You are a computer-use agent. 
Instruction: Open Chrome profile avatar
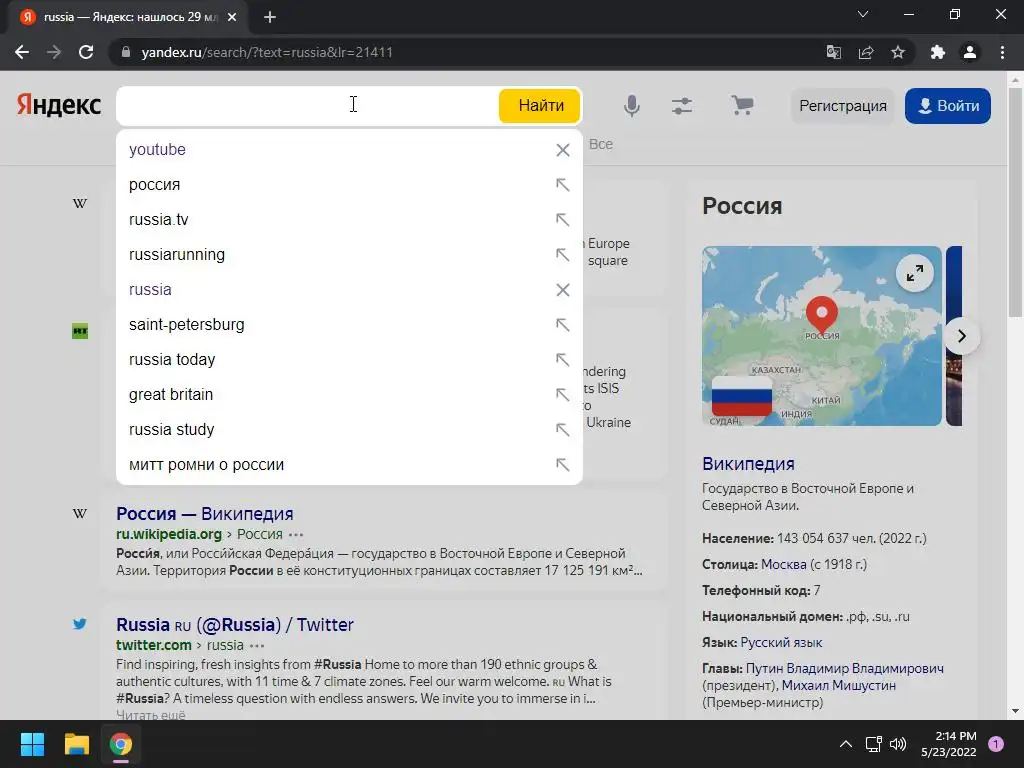click(970, 52)
